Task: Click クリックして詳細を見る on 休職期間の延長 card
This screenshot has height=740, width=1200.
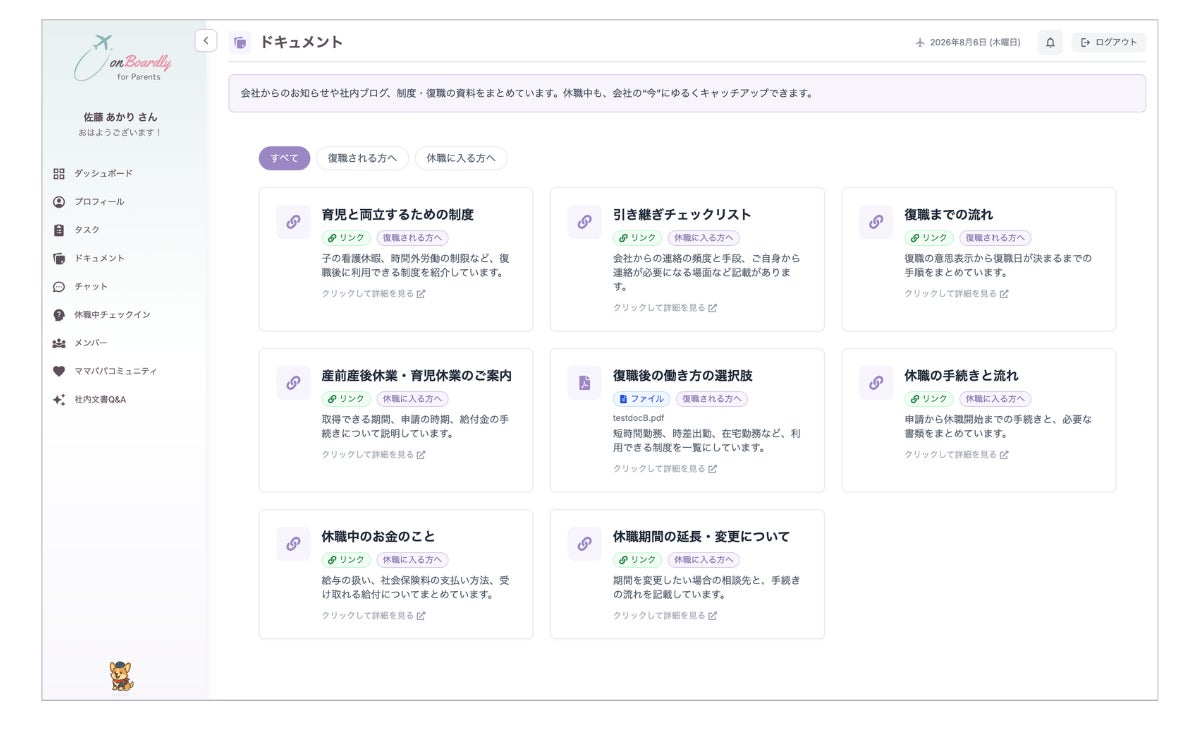Action: coord(665,615)
